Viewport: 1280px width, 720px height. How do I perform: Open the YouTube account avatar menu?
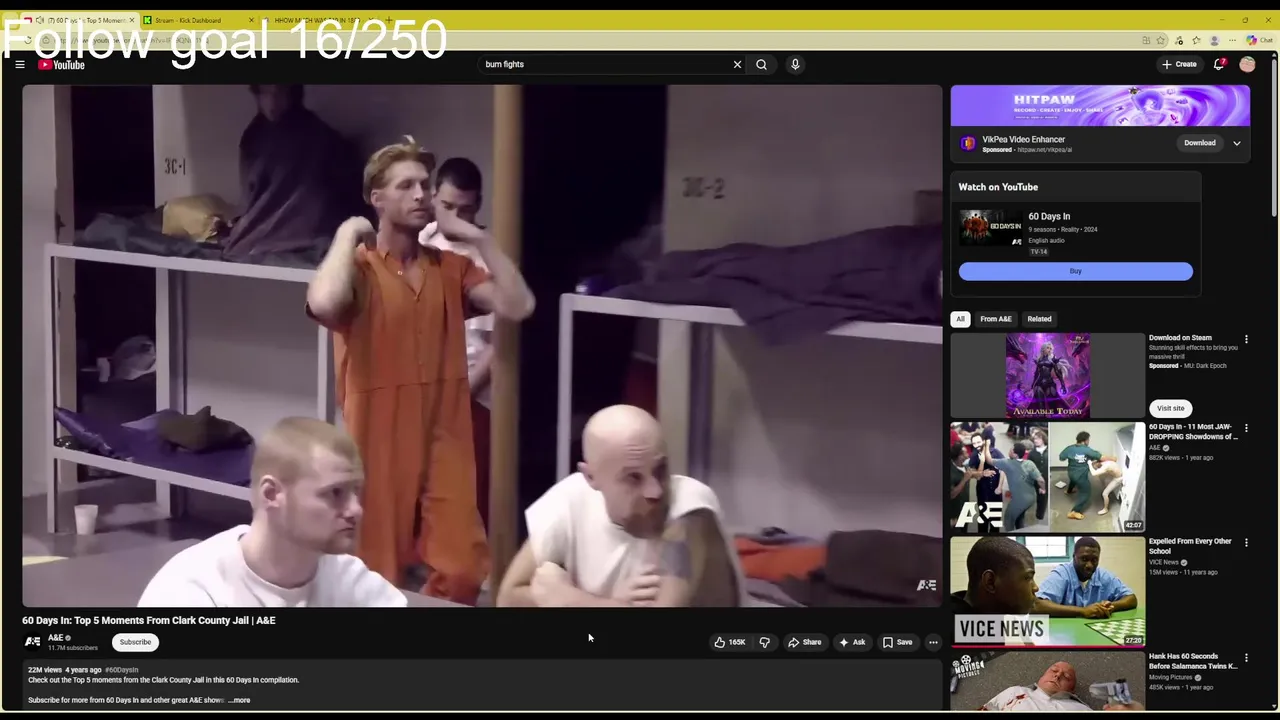(1247, 64)
